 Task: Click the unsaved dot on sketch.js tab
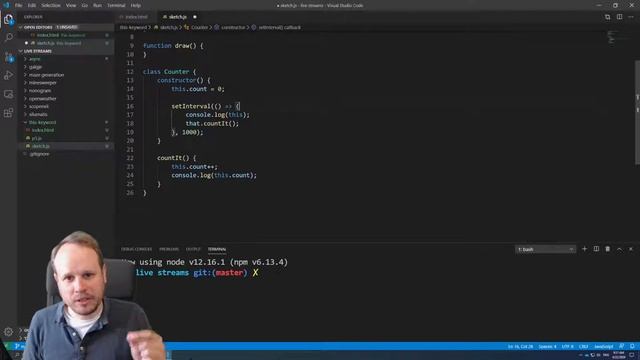pyautogui.click(x=195, y=17)
